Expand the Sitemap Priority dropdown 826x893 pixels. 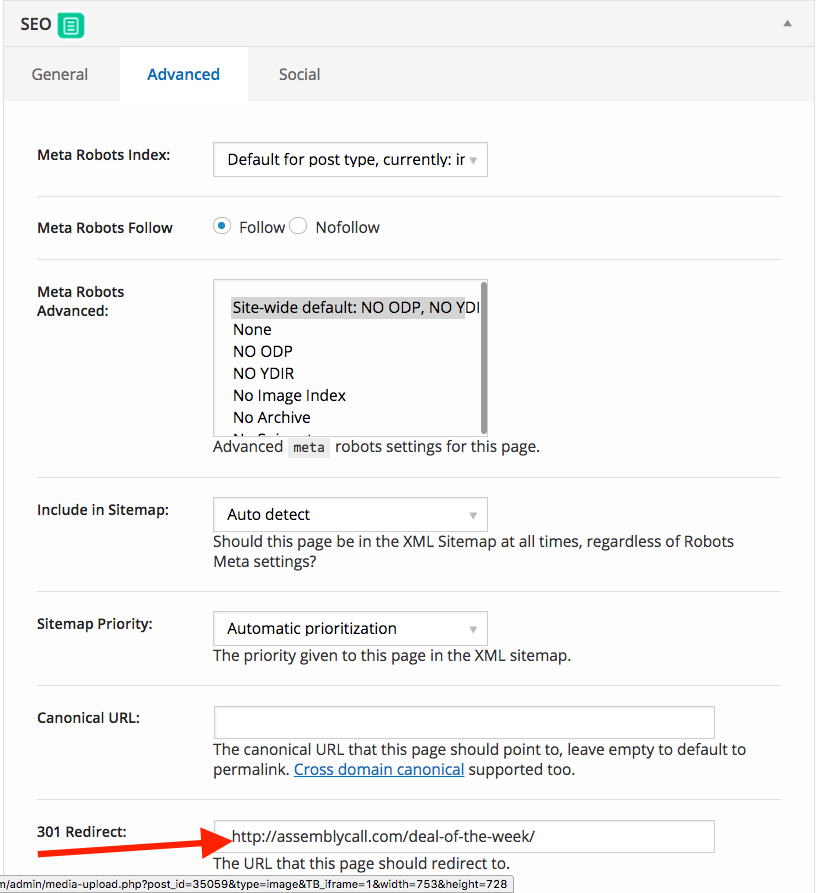click(350, 628)
